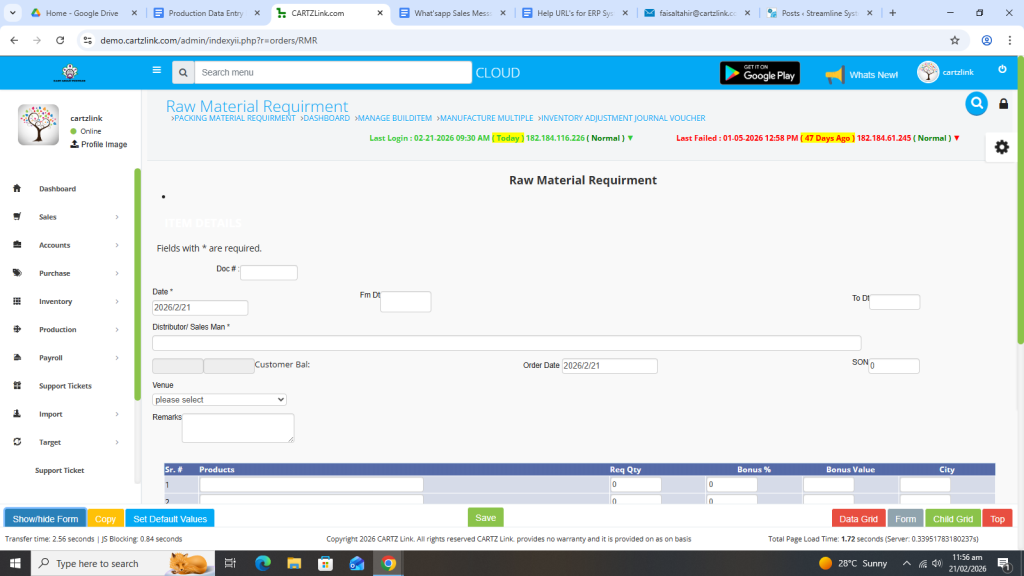The image size is (1024, 576).
Task: Switch to the Production Data Entry tab
Action: point(204,13)
